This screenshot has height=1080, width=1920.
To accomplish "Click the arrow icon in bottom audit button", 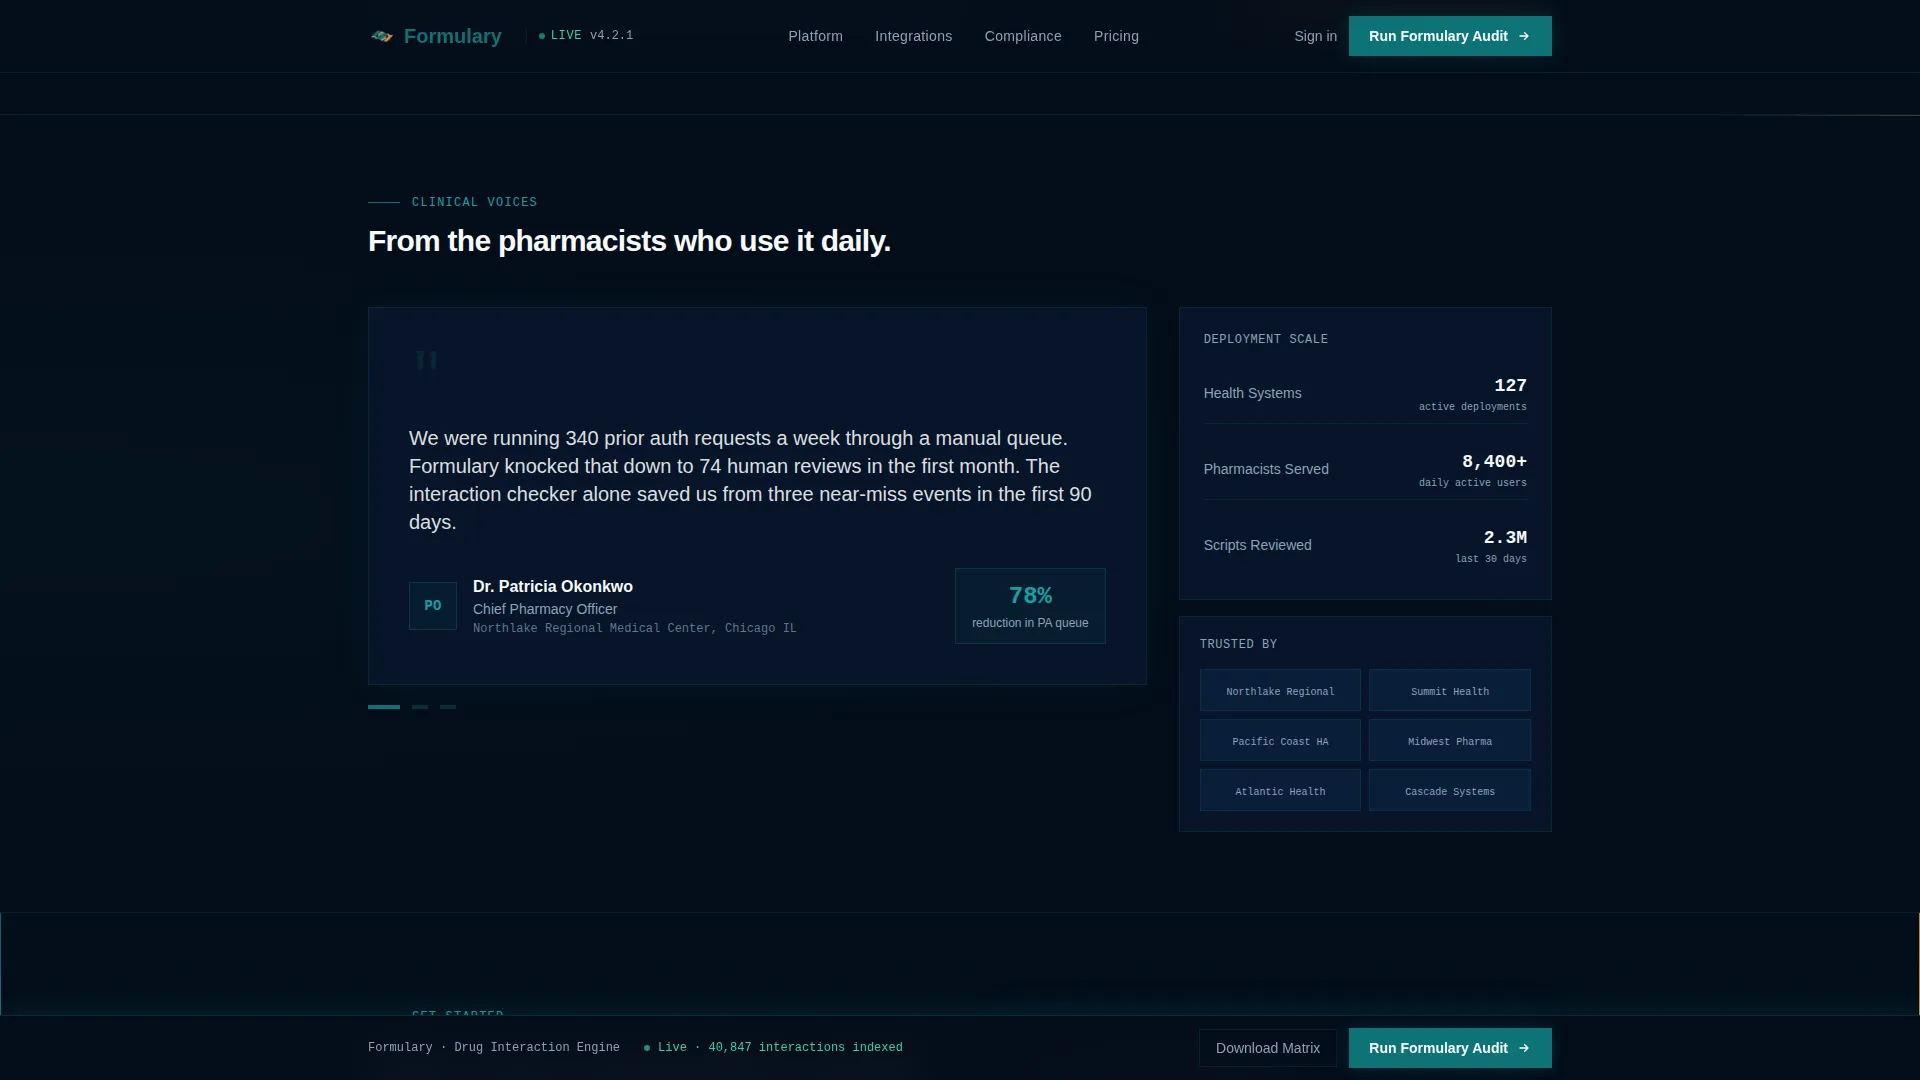I will (x=1524, y=1048).
